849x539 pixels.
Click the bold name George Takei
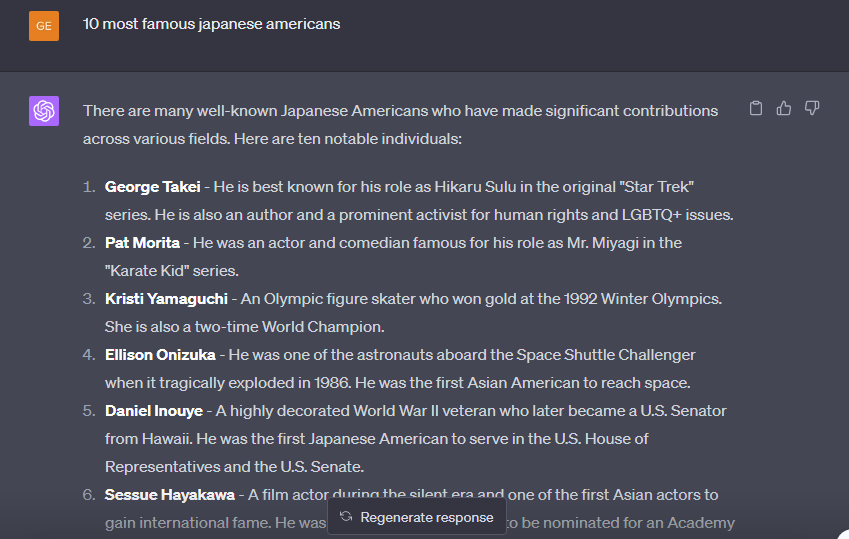click(x=153, y=187)
